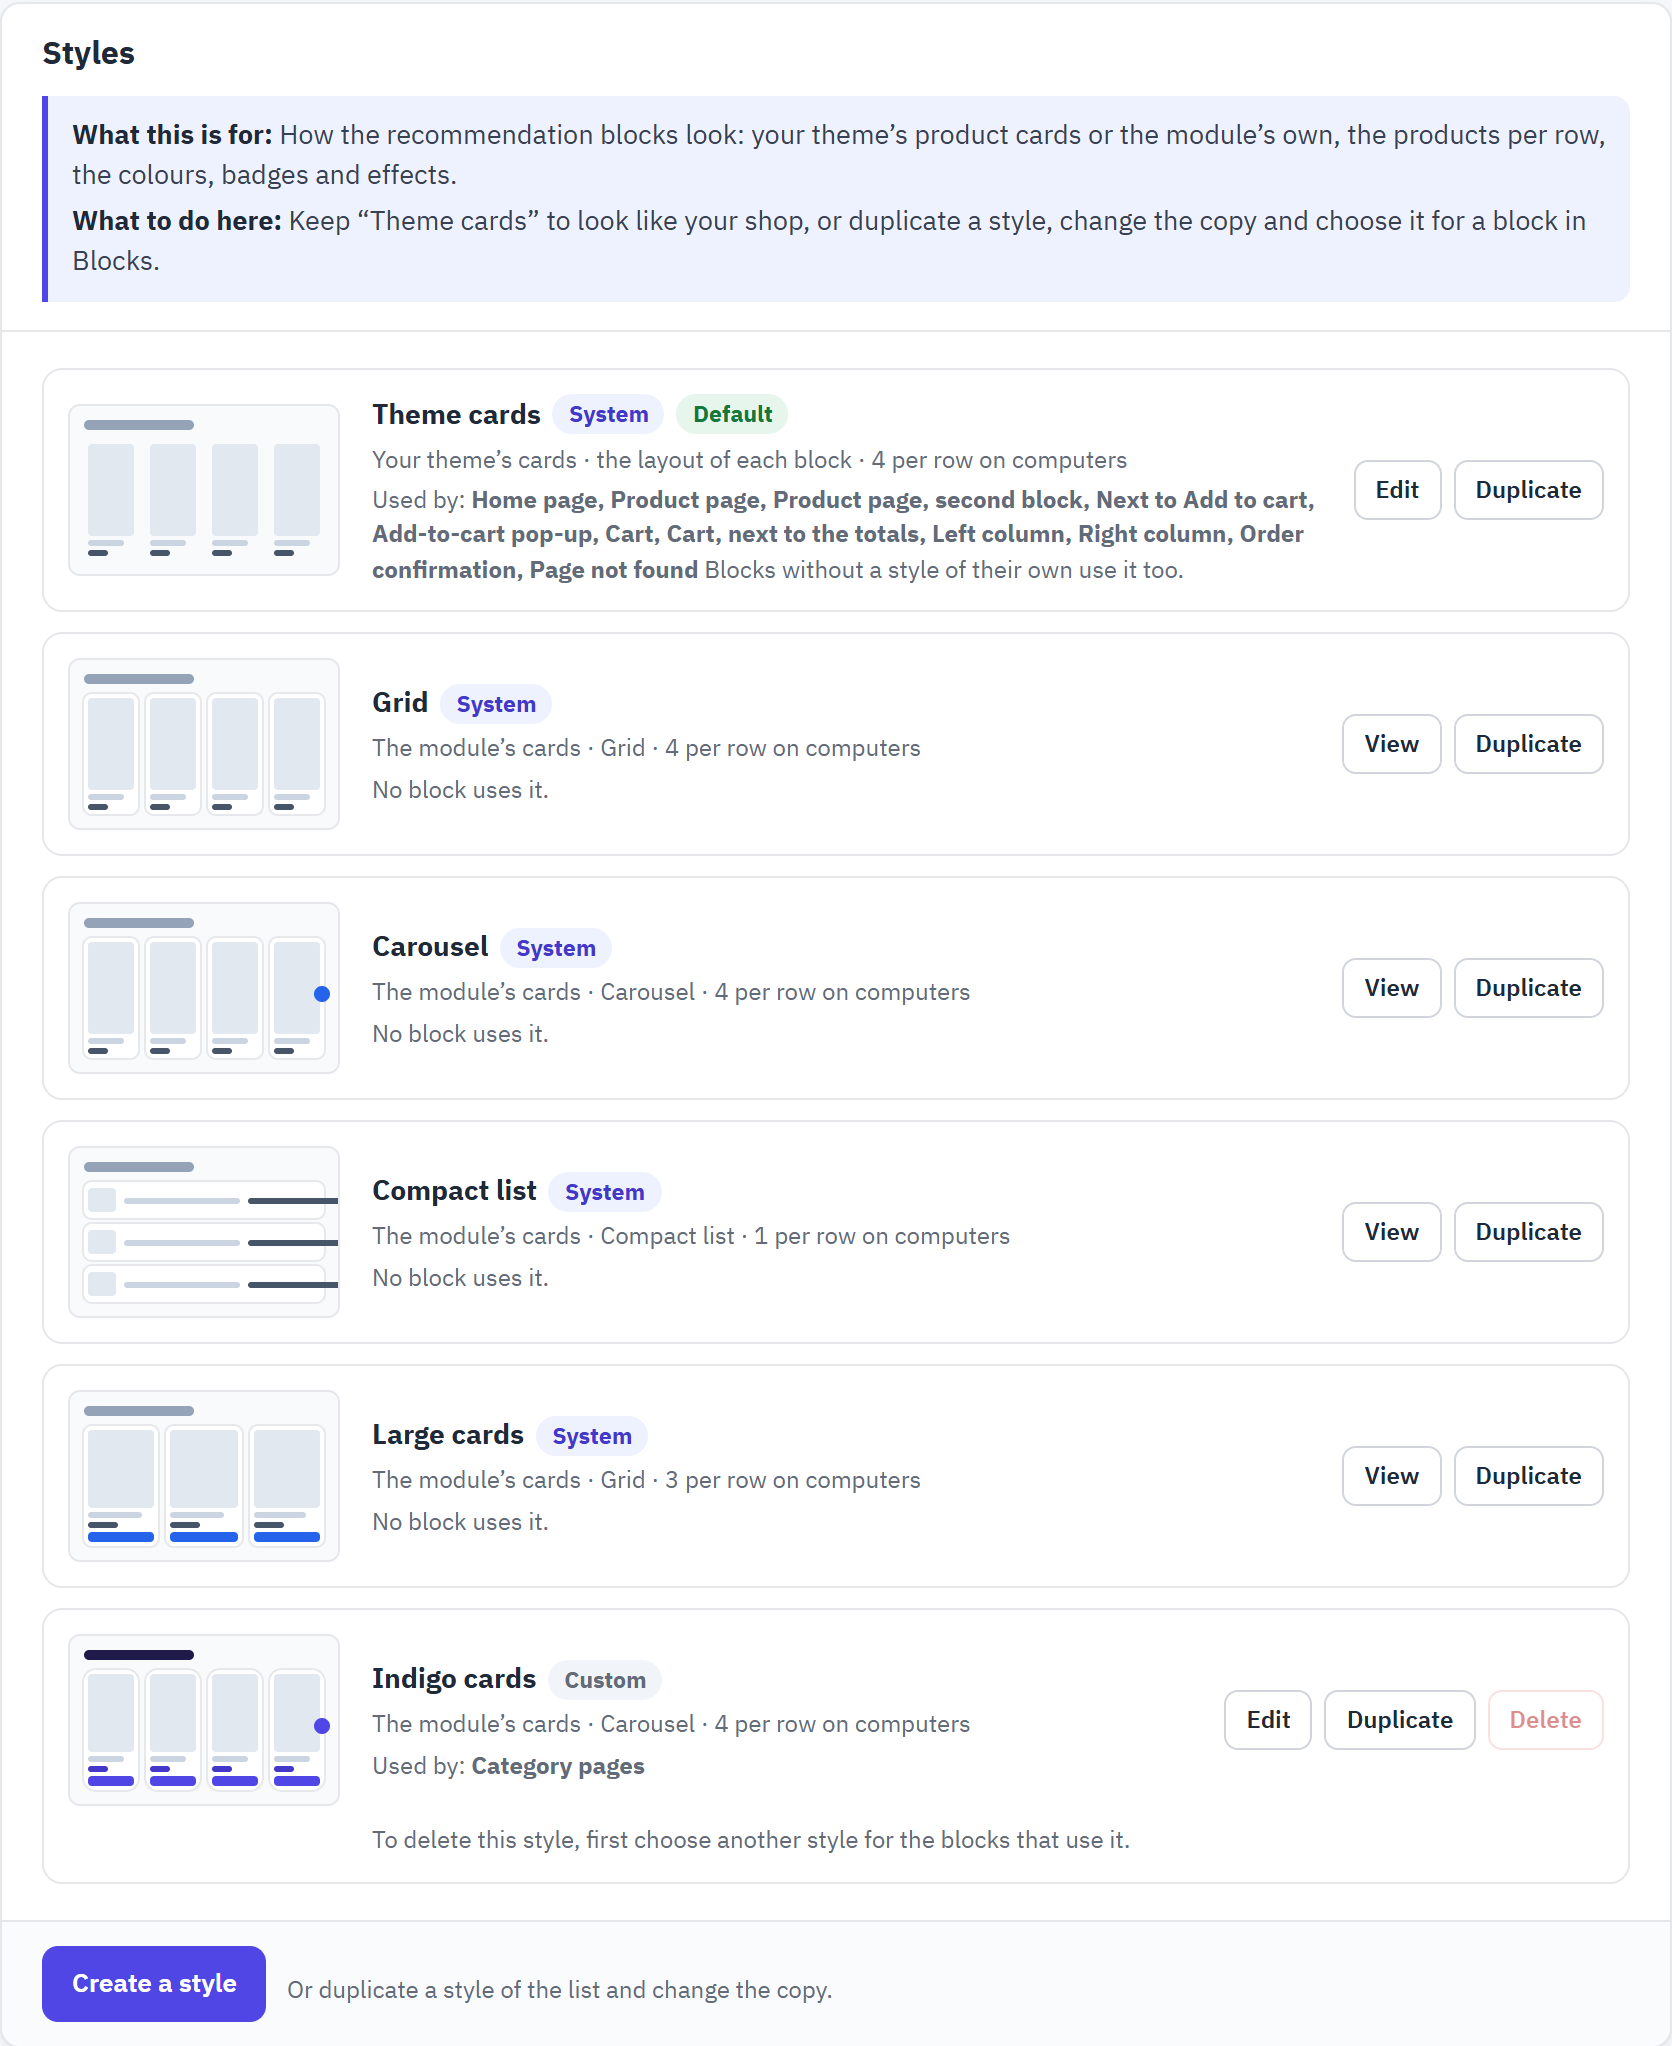Screen dimensions: 1672x2046
Task: Click the "Theme cards" style title
Action: (456, 414)
